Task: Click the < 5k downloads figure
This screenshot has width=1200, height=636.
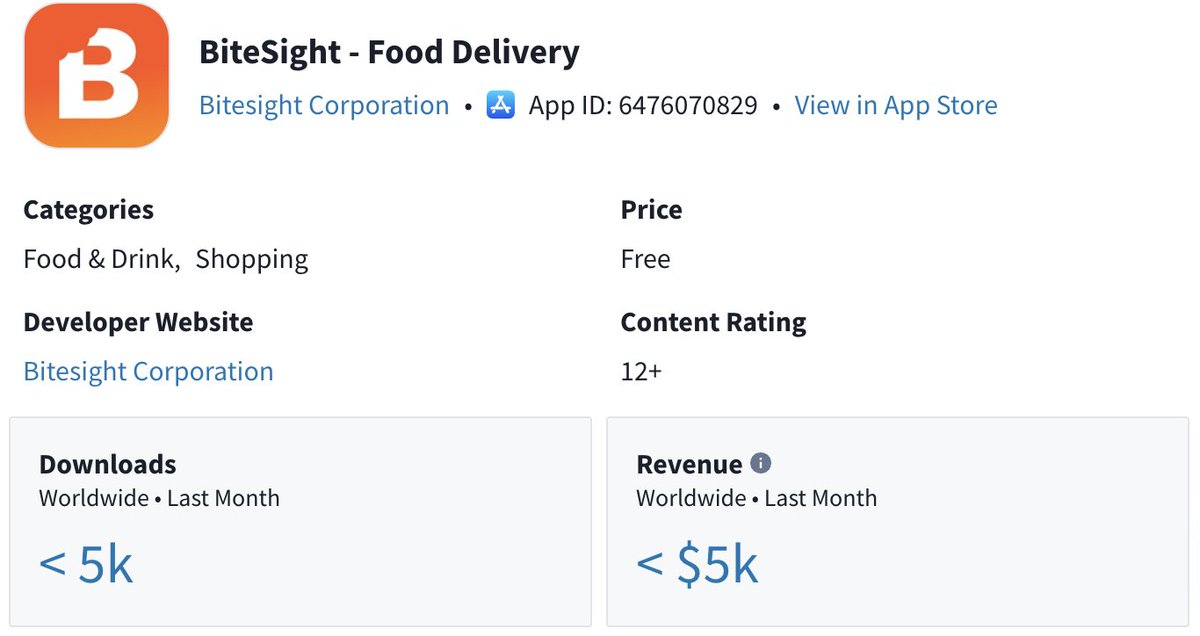Action: (86, 565)
